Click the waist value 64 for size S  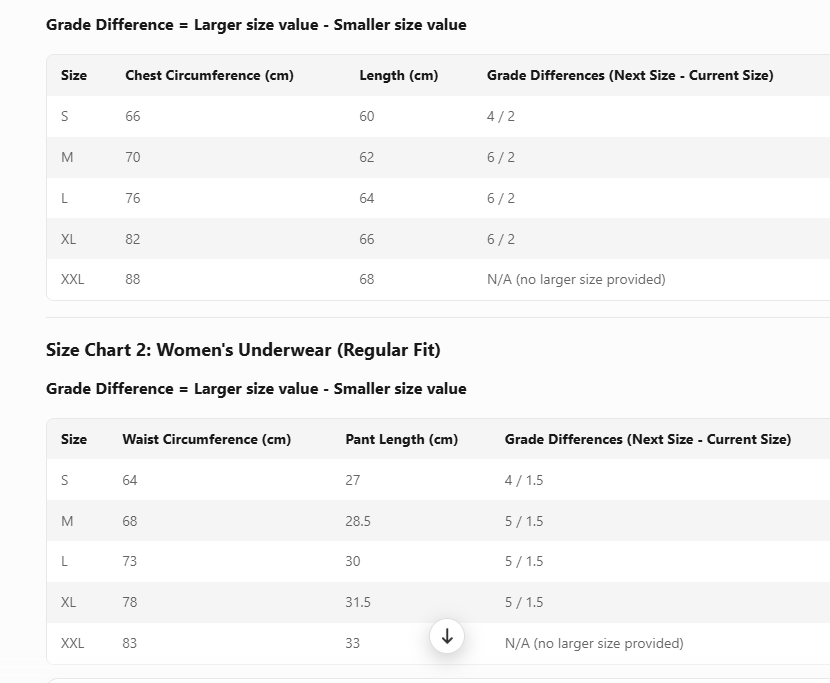[x=130, y=480]
